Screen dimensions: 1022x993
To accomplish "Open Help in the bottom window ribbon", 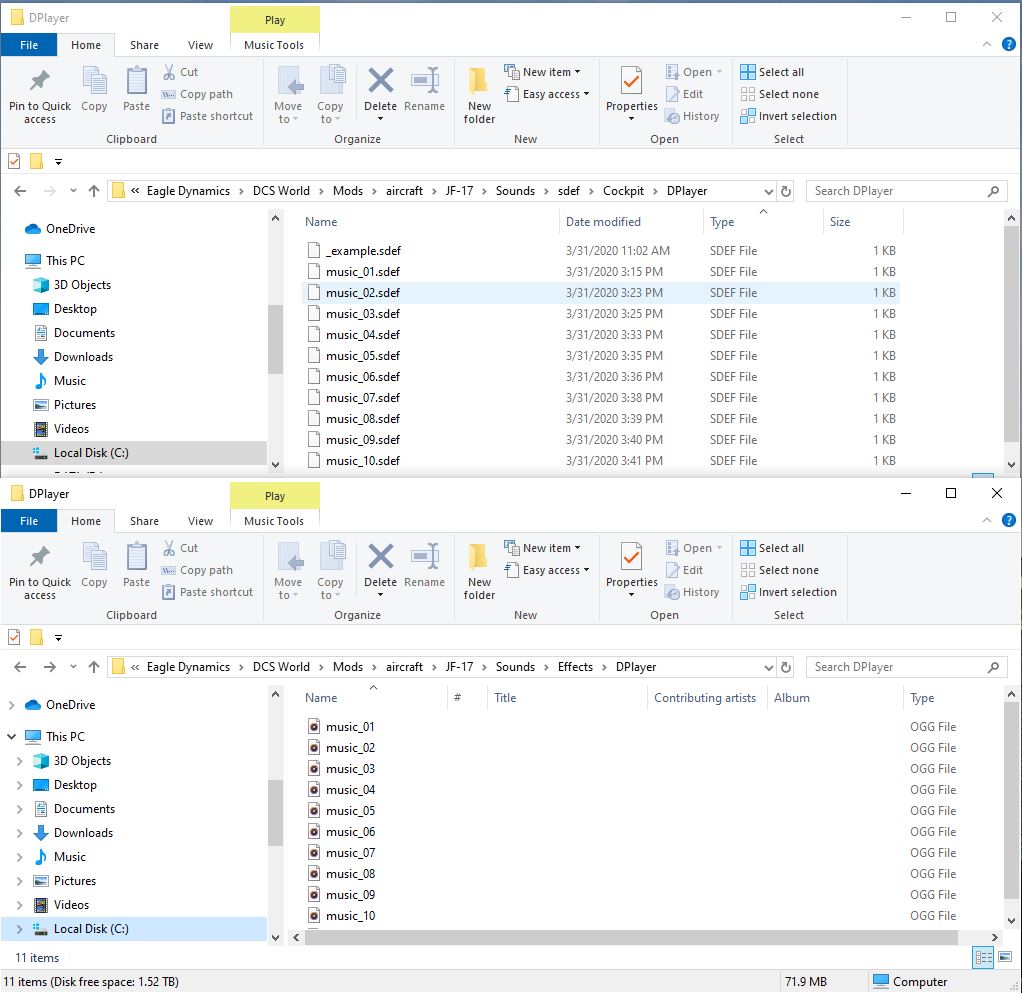I will [1008, 520].
